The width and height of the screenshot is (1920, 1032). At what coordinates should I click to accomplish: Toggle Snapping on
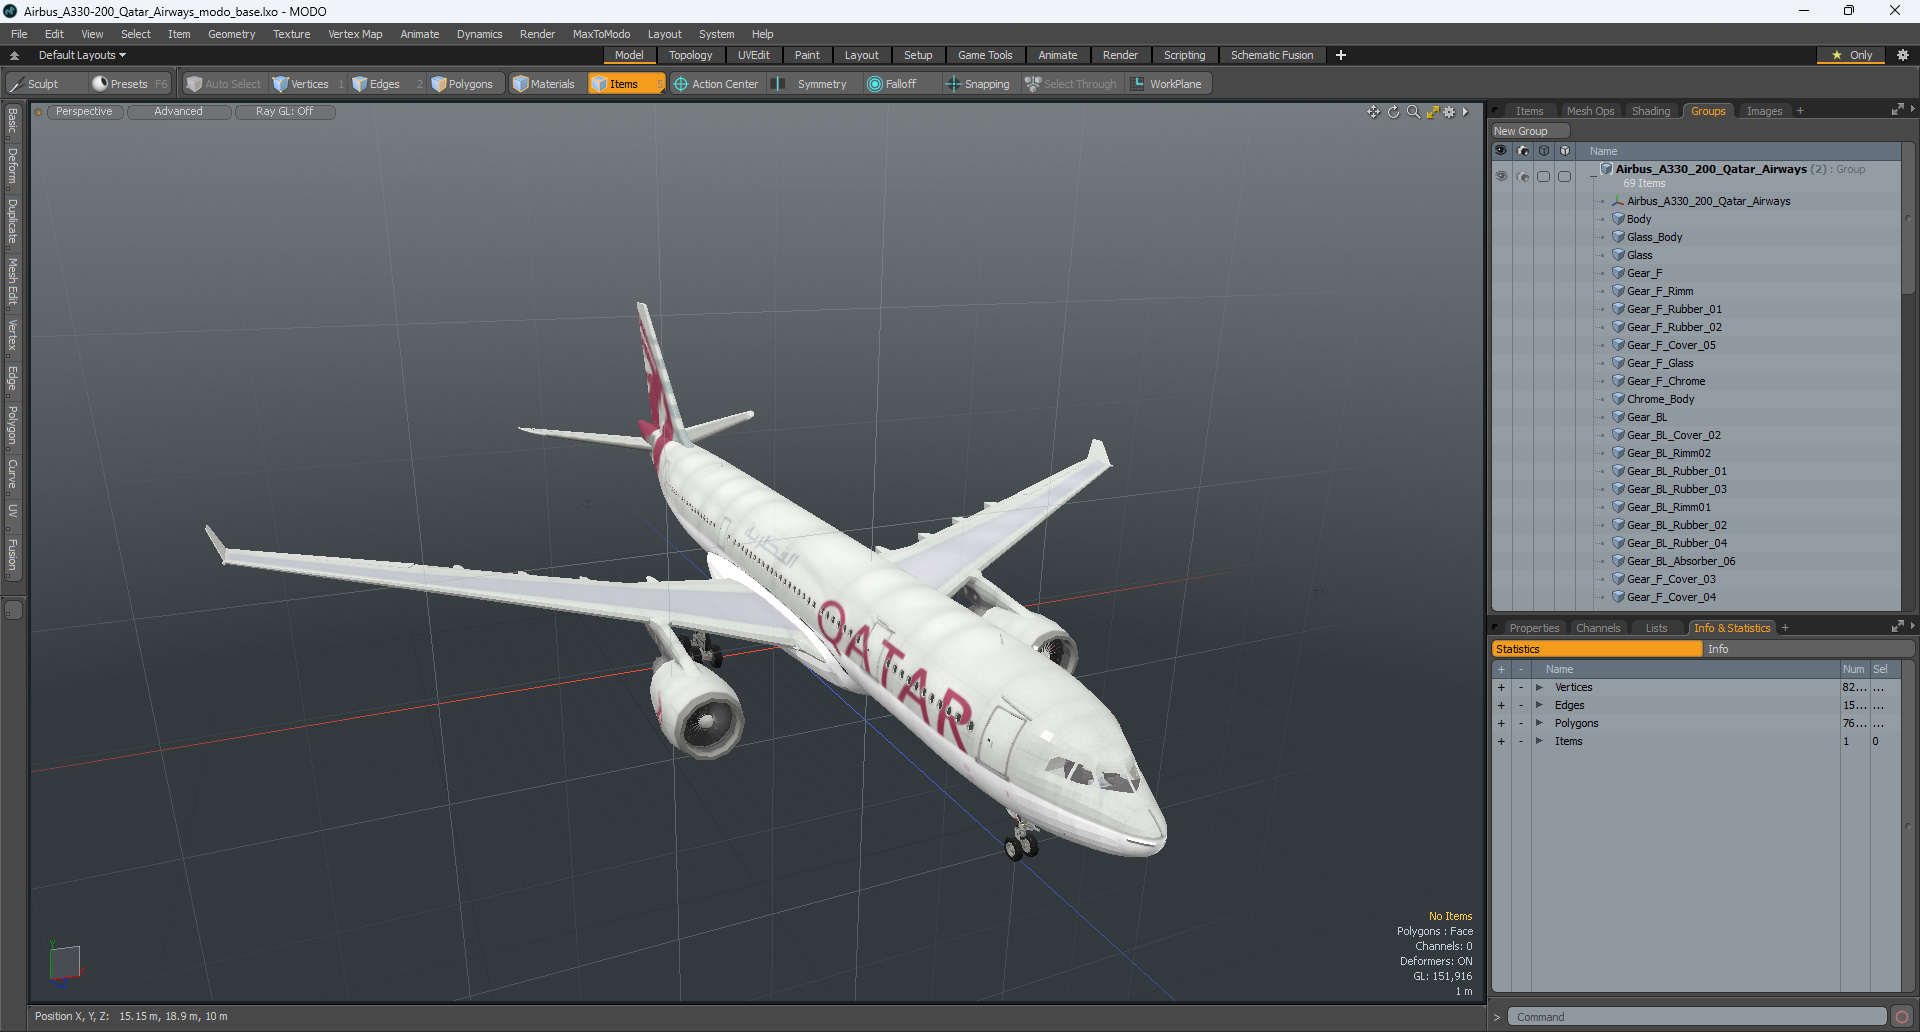[x=978, y=84]
